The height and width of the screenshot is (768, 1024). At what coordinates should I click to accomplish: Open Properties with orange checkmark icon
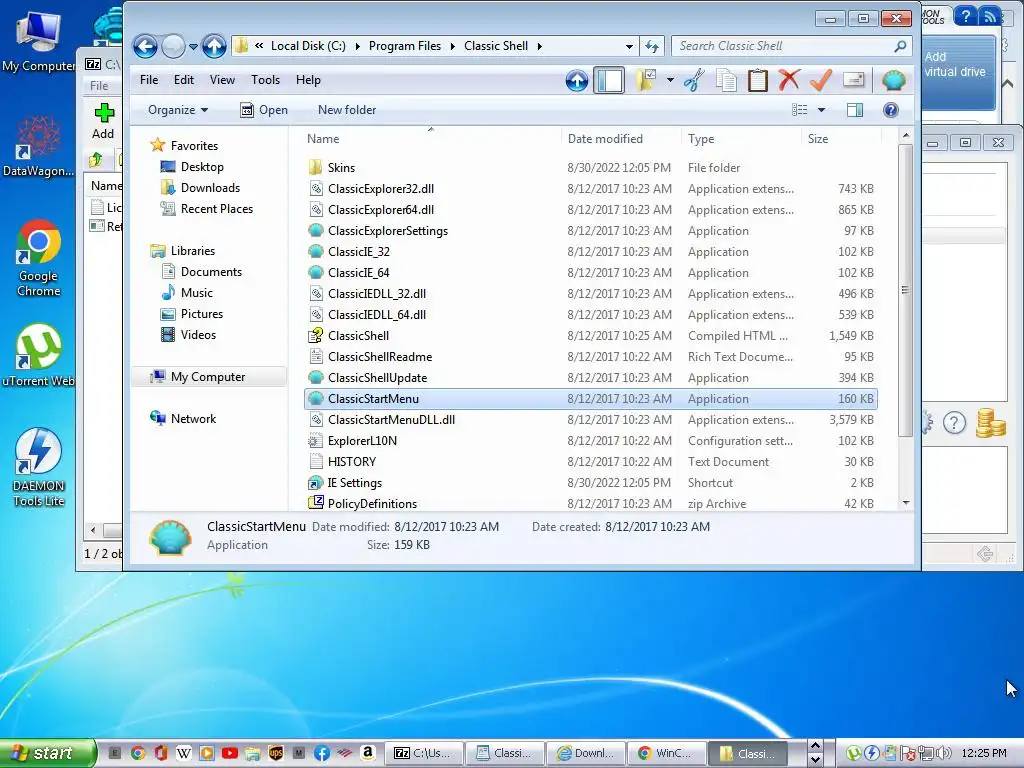point(821,80)
